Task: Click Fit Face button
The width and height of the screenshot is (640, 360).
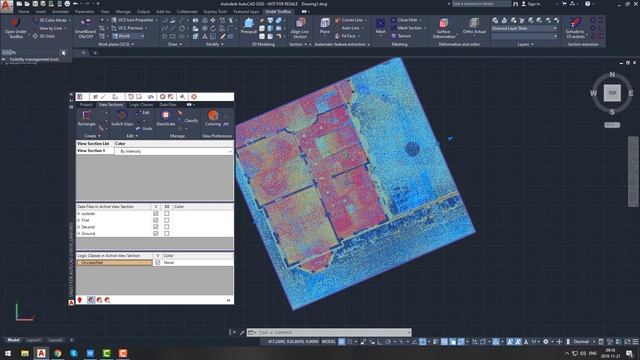Action: pos(346,36)
